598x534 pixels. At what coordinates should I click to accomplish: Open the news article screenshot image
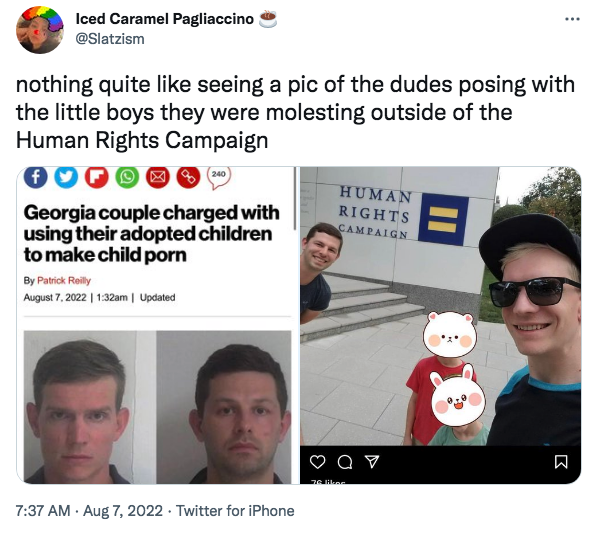(x=157, y=325)
